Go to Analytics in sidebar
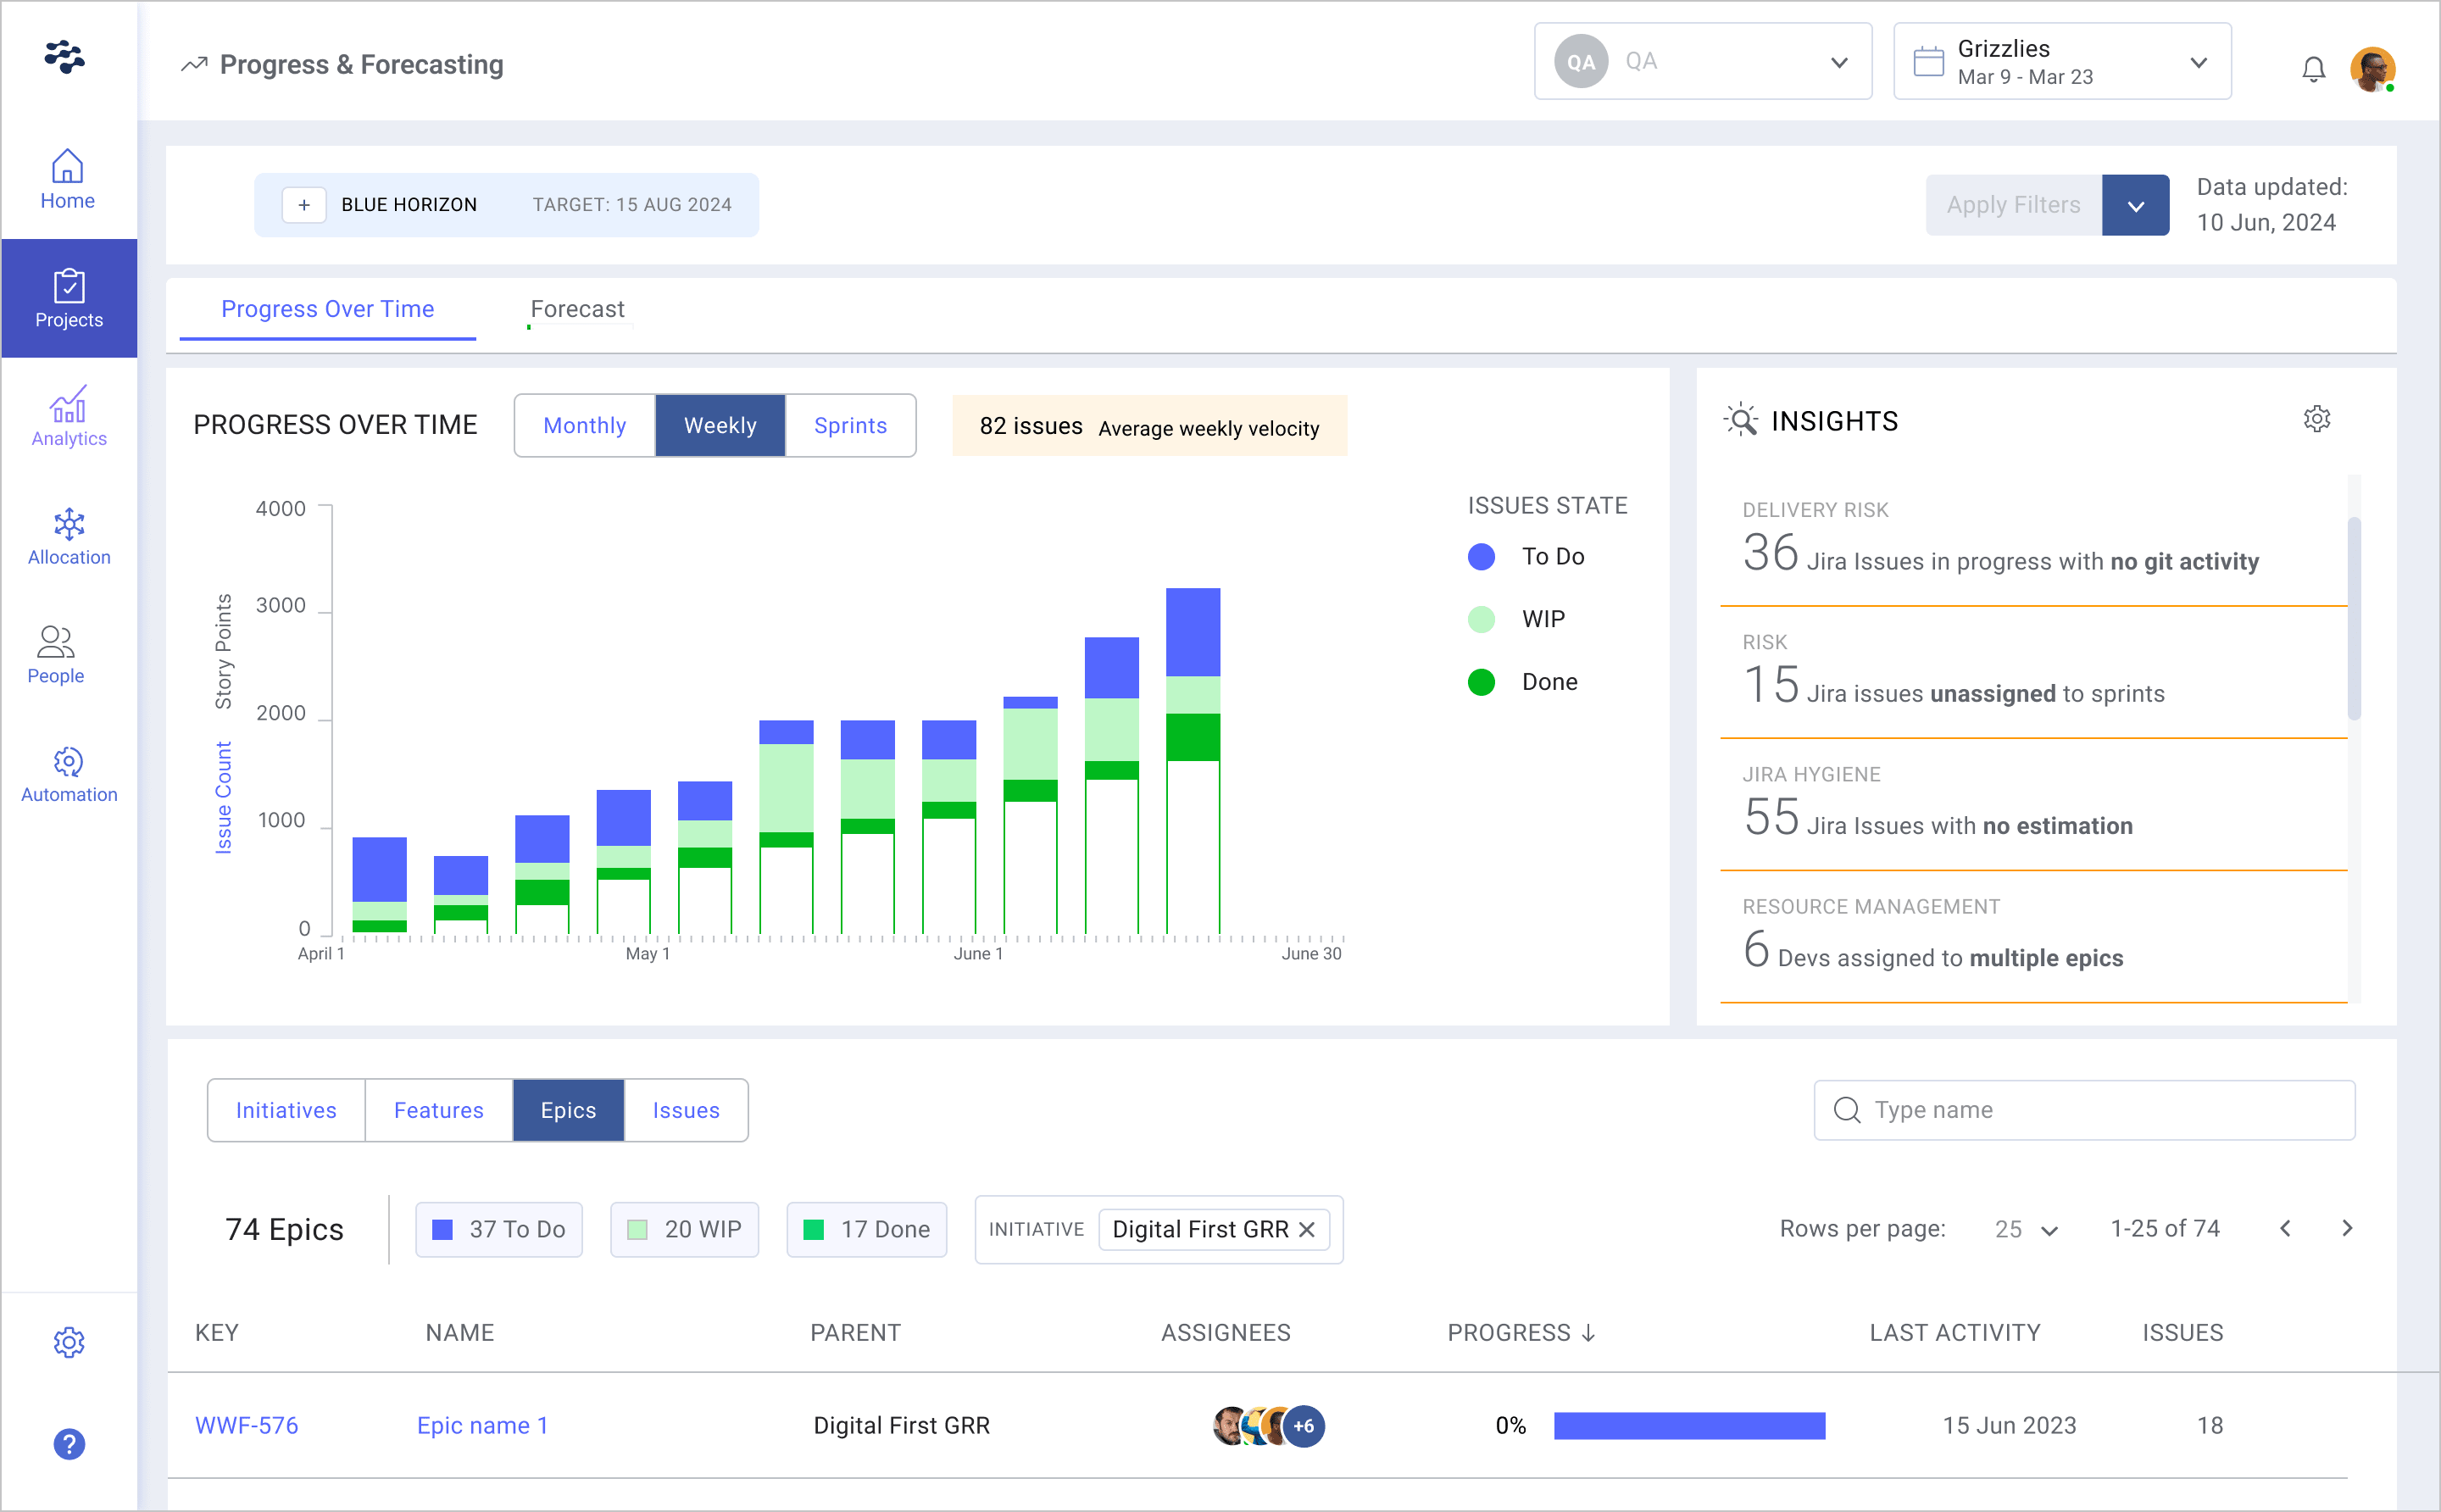The width and height of the screenshot is (2441, 1512). click(x=68, y=416)
